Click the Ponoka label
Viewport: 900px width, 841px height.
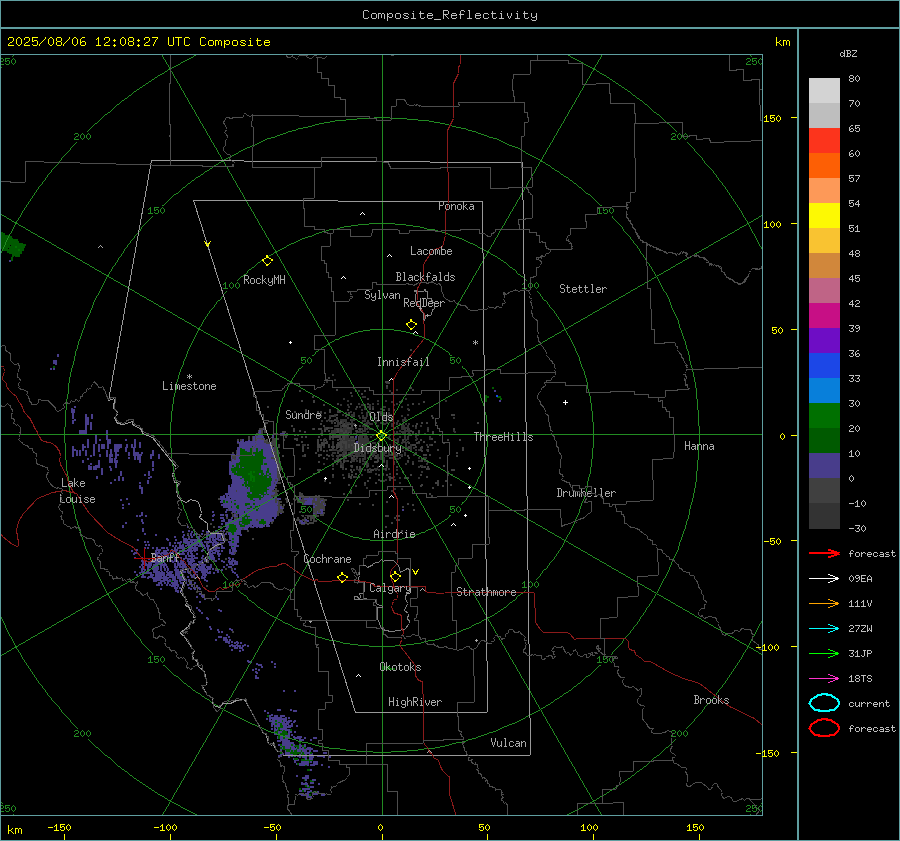pos(456,206)
